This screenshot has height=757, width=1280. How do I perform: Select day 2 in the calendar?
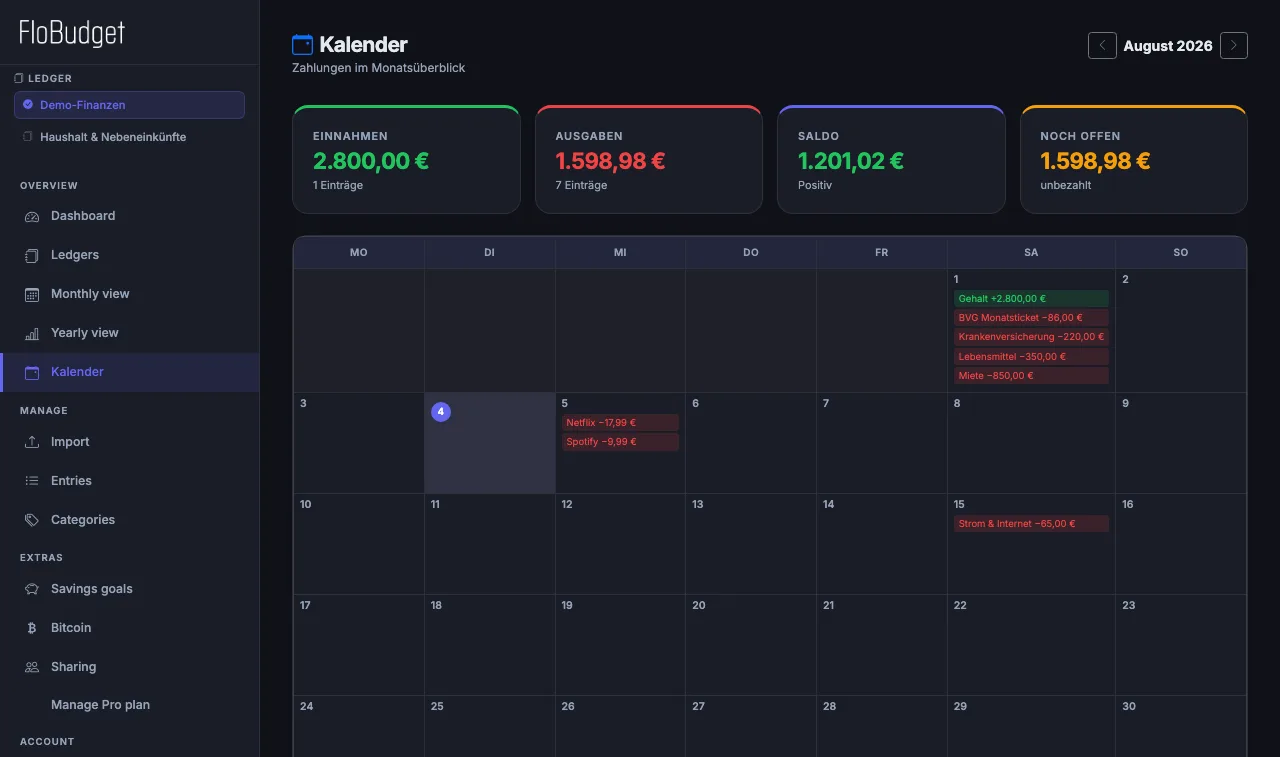[x=1181, y=330]
